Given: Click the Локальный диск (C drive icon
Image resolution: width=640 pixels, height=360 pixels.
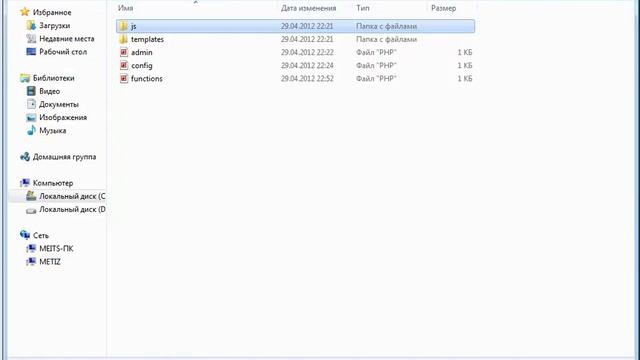Looking at the screenshot, I should pyautogui.click(x=31, y=196).
